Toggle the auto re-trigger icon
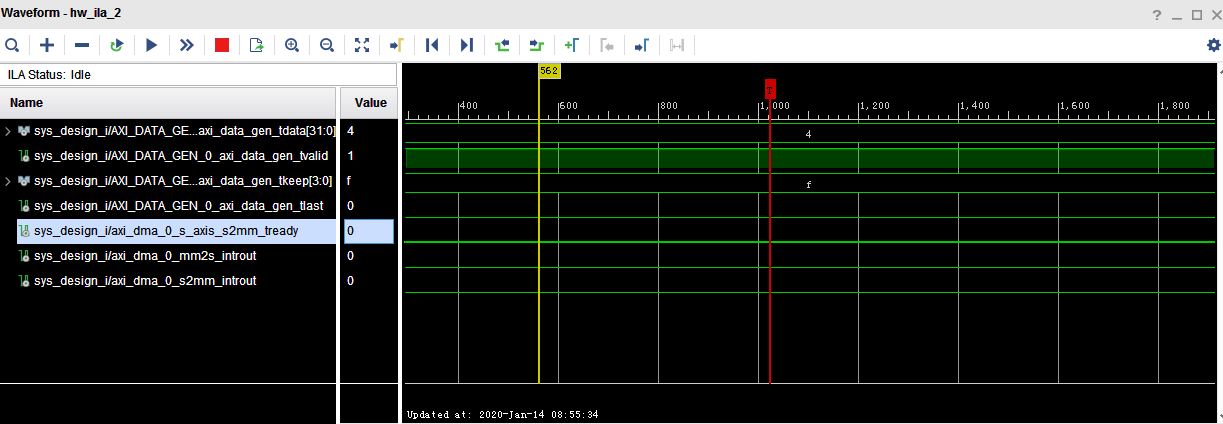 click(x=117, y=45)
